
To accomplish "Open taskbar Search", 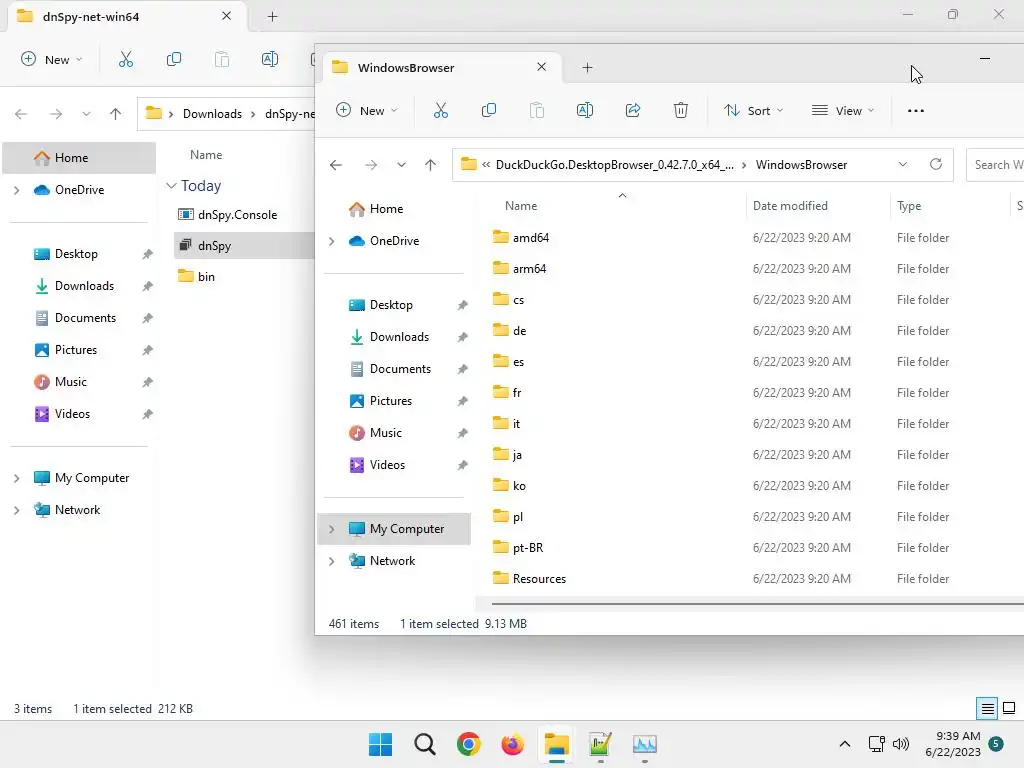I will pos(424,744).
